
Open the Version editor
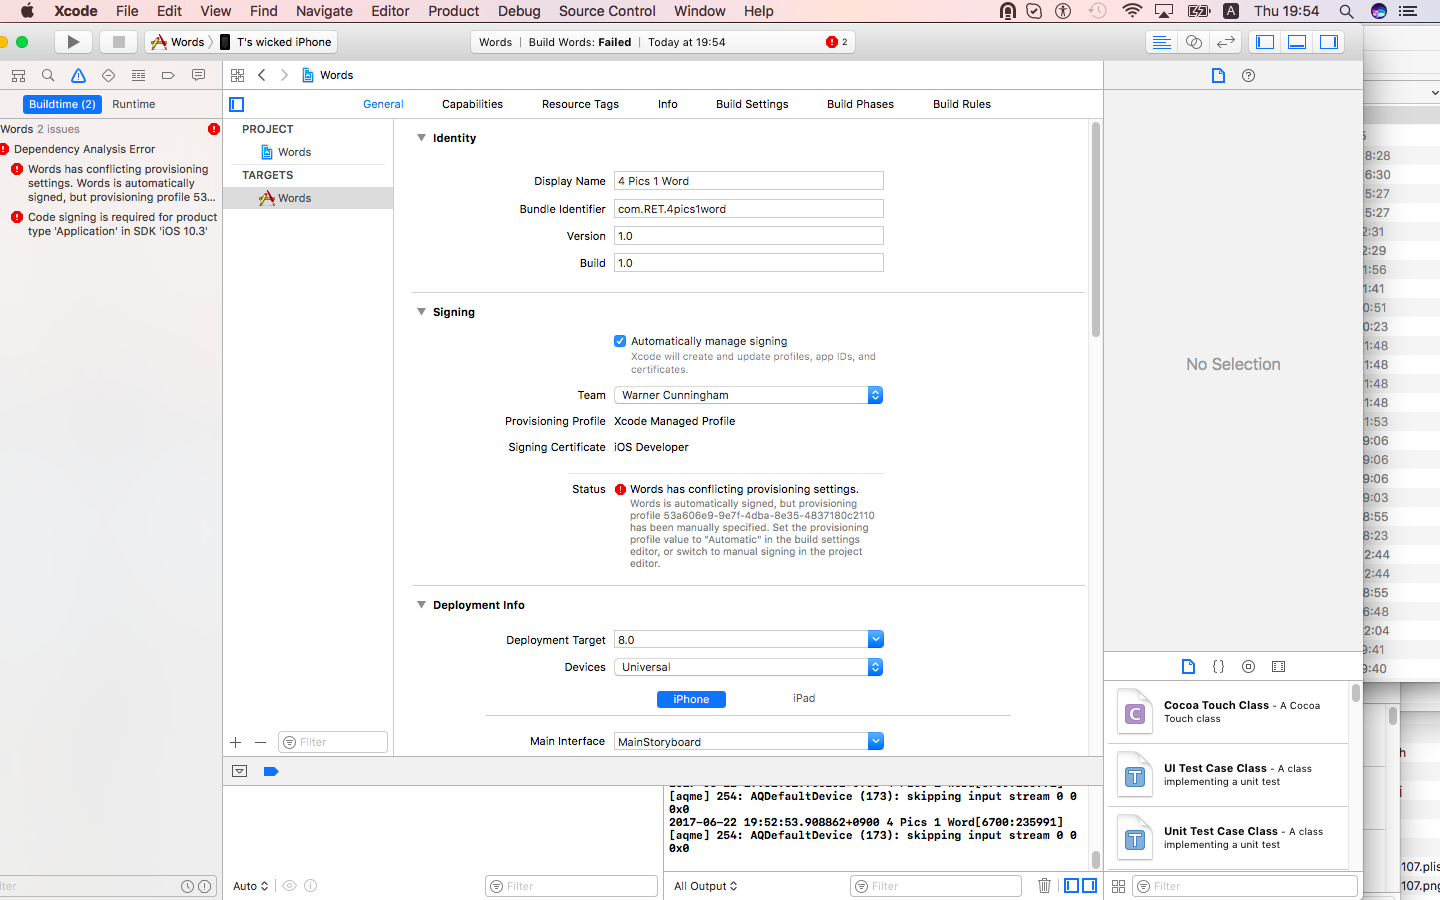[x=1225, y=42]
